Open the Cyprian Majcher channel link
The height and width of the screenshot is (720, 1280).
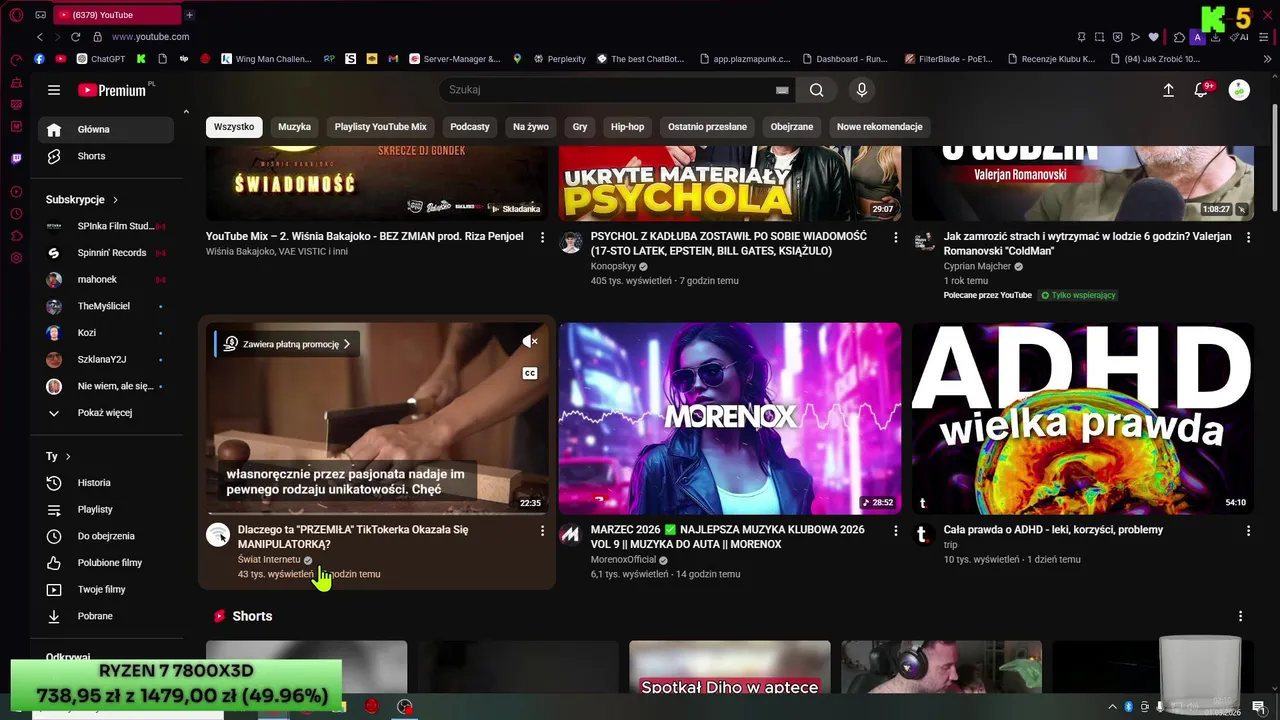click(x=977, y=267)
